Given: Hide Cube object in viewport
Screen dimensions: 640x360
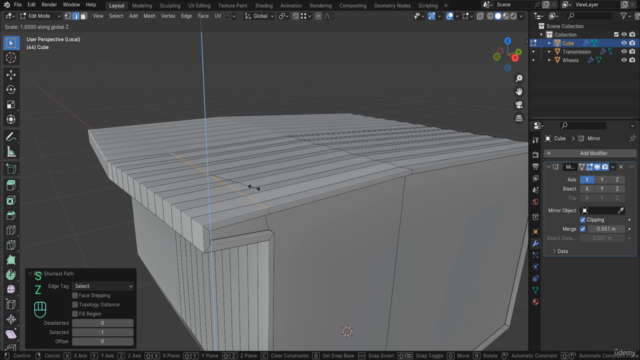Looking at the screenshot, I should tap(624, 43).
